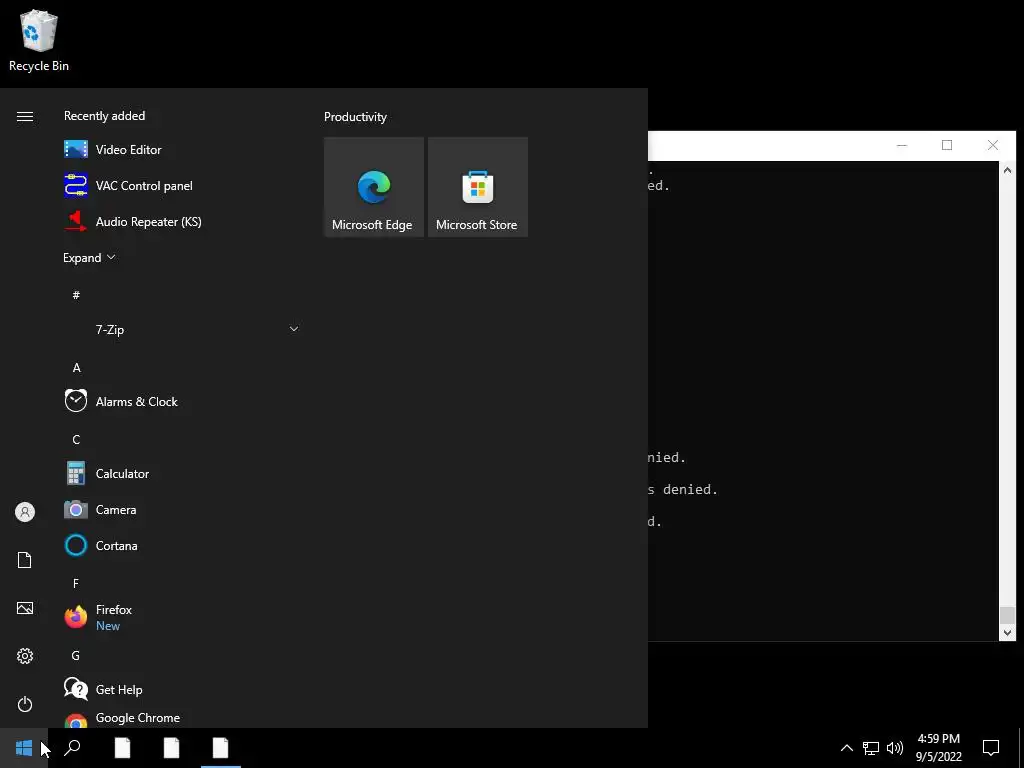The width and height of the screenshot is (1024, 768).
Task: Close the console window
Action: (993, 145)
